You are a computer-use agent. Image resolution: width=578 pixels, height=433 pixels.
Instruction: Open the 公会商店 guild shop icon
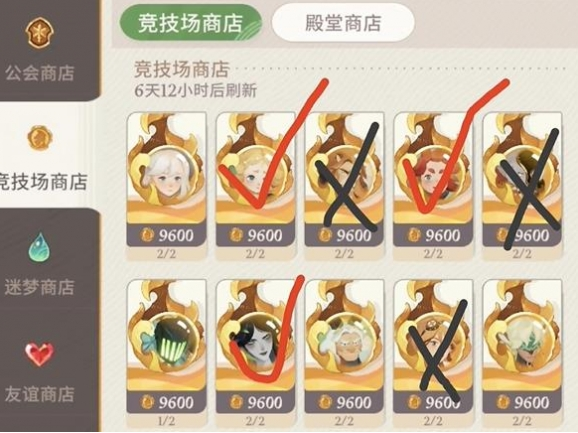(x=40, y=34)
